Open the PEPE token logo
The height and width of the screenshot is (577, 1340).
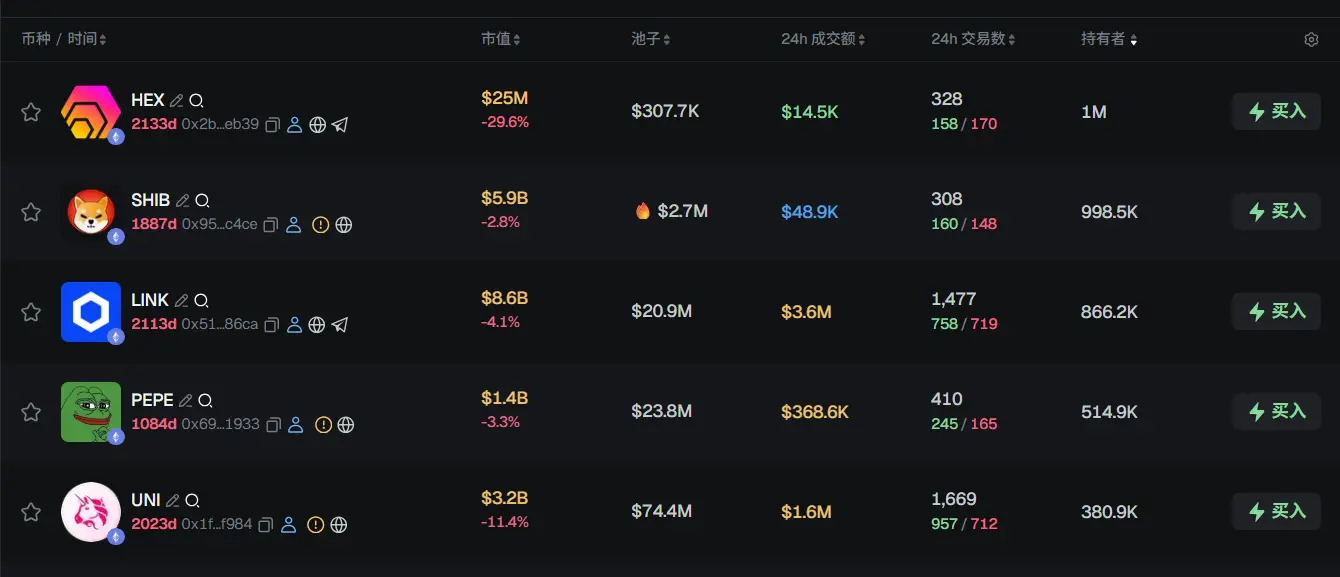91,412
